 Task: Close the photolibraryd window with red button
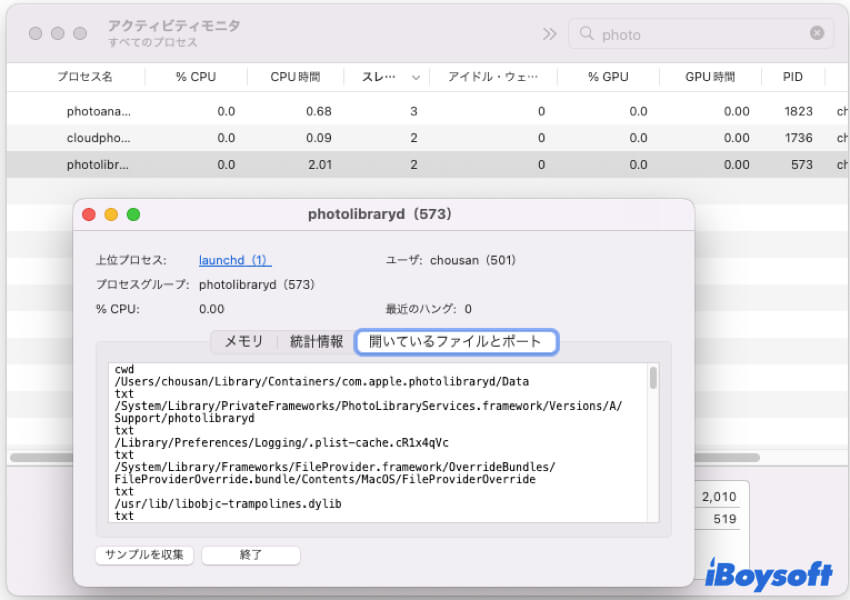89,215
